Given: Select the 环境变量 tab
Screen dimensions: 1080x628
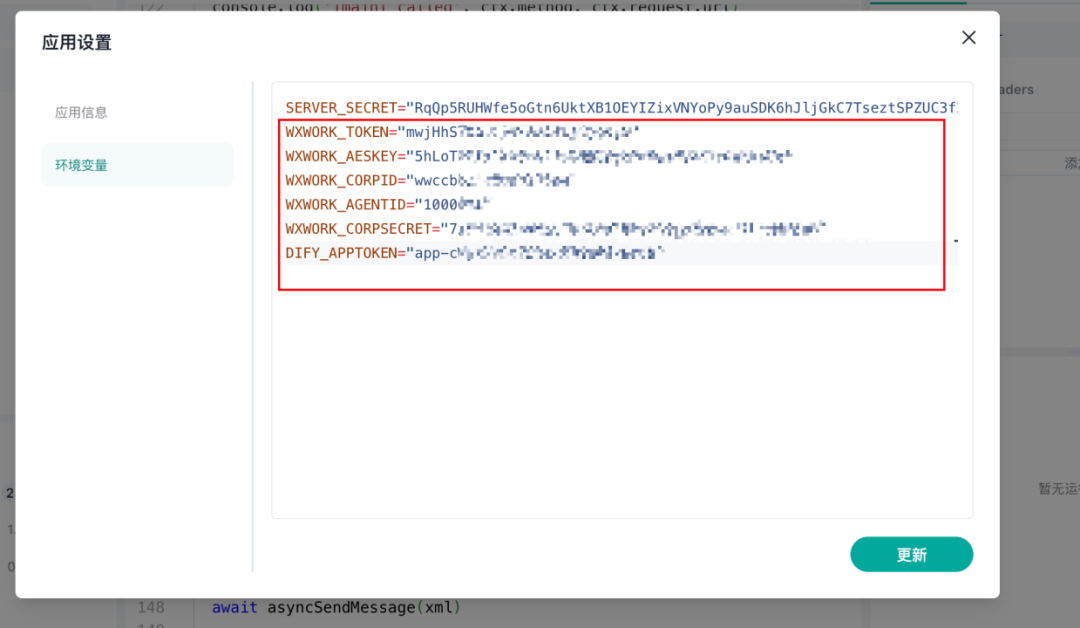Looking at the screenshot, I should (x=81, y=165).
